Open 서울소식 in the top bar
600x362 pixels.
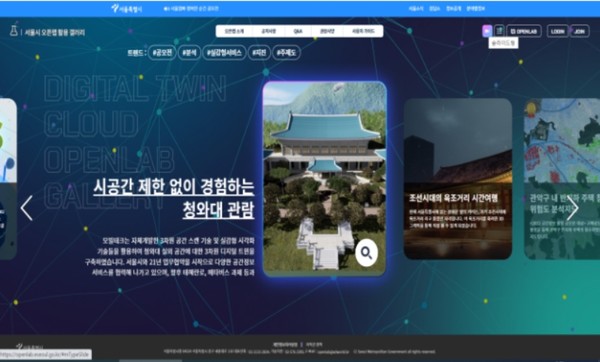416,8
